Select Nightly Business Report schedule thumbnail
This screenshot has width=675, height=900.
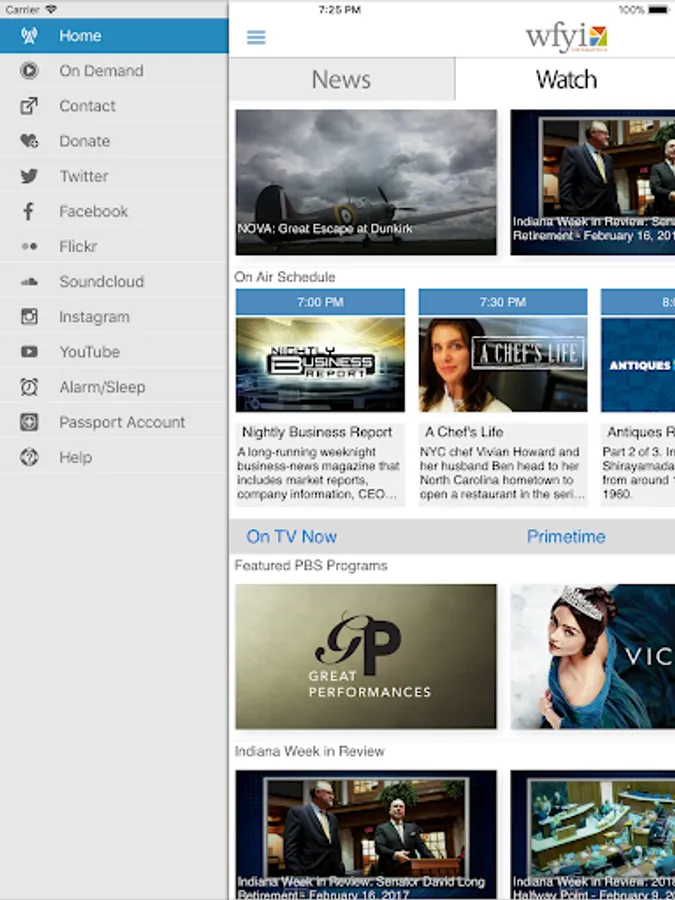[320, 364]
